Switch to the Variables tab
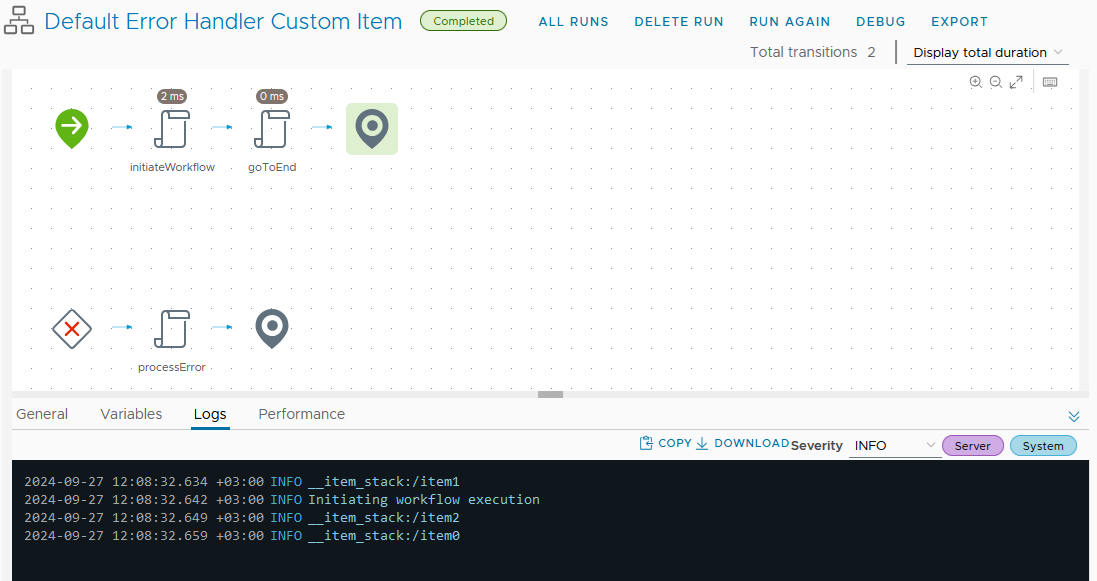Image resolution: width=1097 pixels, height=581 pixels. click(131, 414)
